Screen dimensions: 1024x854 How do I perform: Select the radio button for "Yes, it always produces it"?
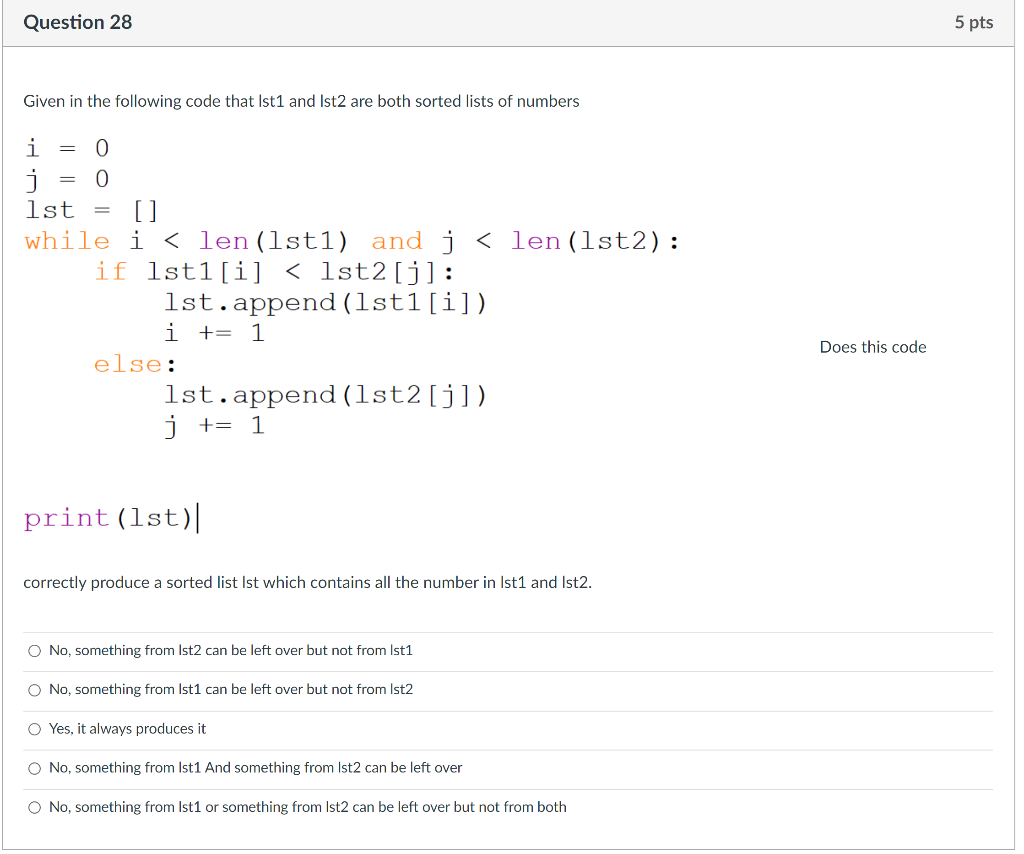pyautogui.click(x=34, y=729)
